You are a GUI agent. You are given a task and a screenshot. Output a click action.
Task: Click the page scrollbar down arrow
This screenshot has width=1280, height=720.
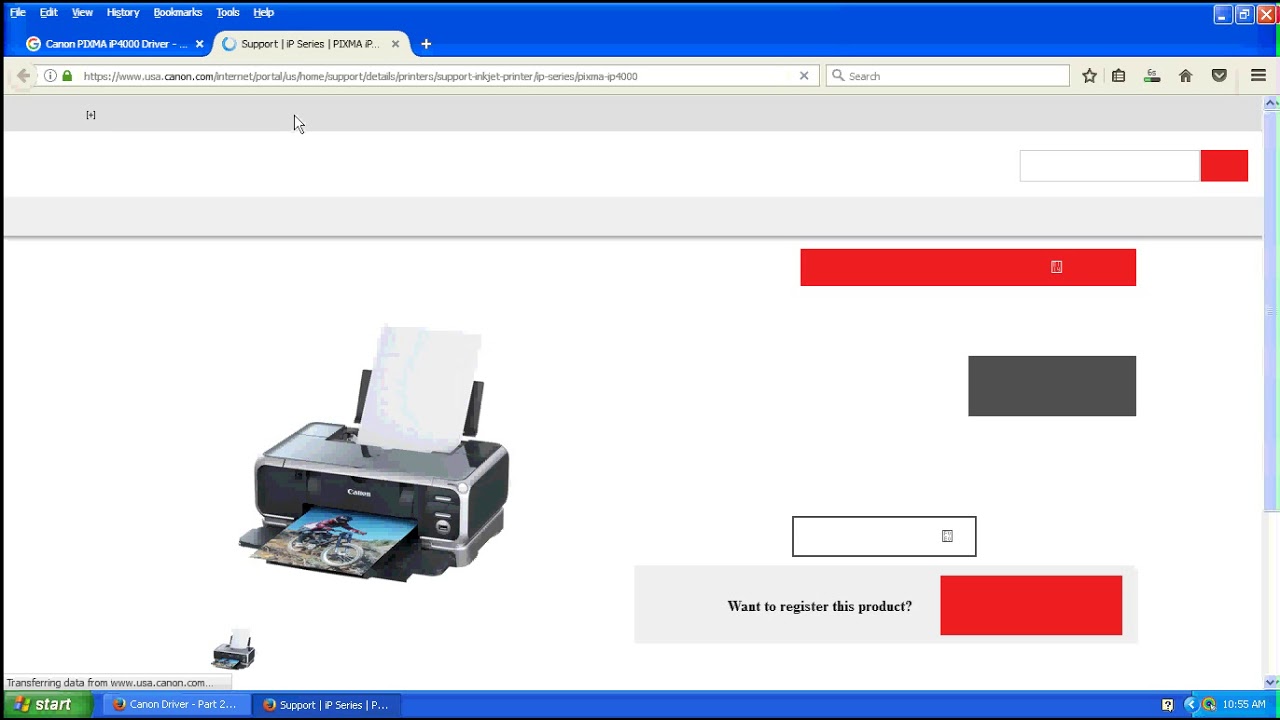pyautogui.click(x=1271, y=682)
